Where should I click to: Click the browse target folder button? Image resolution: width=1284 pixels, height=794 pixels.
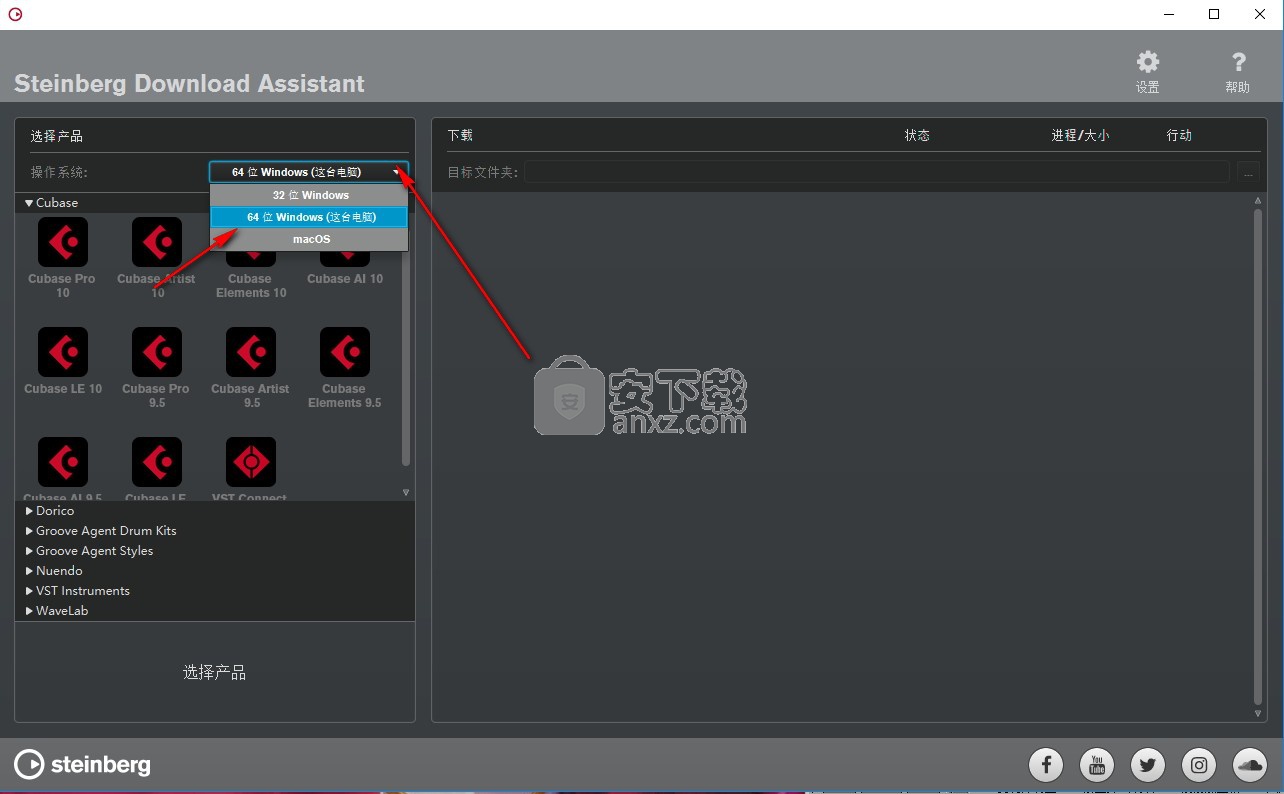point(1248,172)
